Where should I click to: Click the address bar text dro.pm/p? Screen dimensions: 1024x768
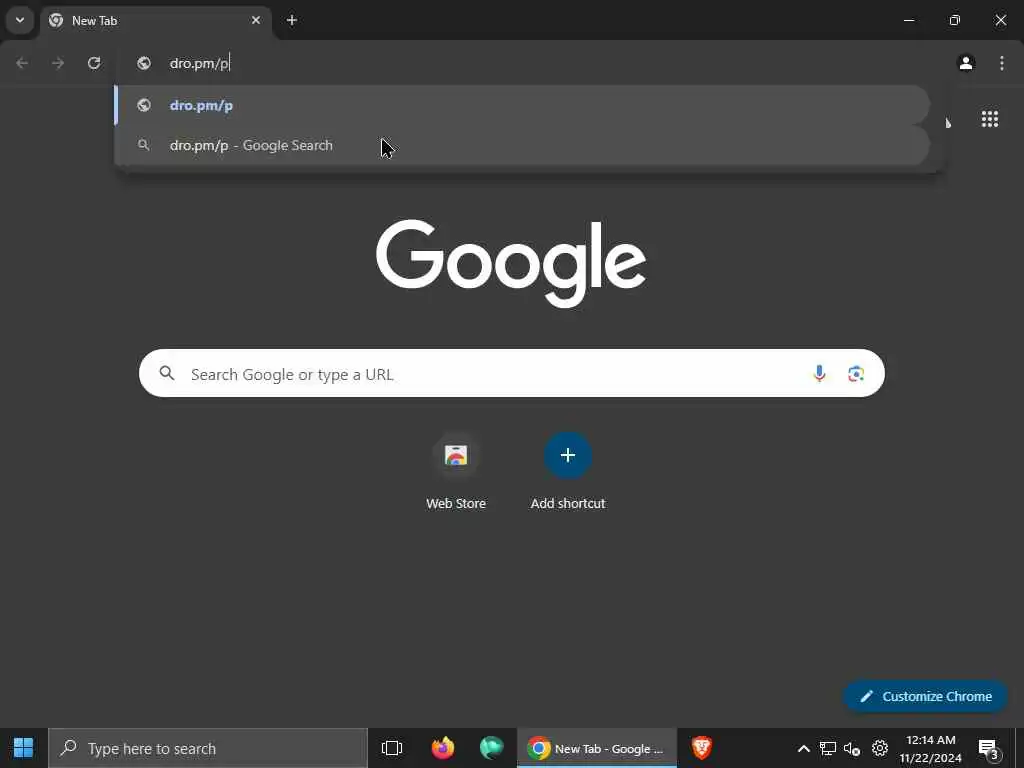point(199,63)
